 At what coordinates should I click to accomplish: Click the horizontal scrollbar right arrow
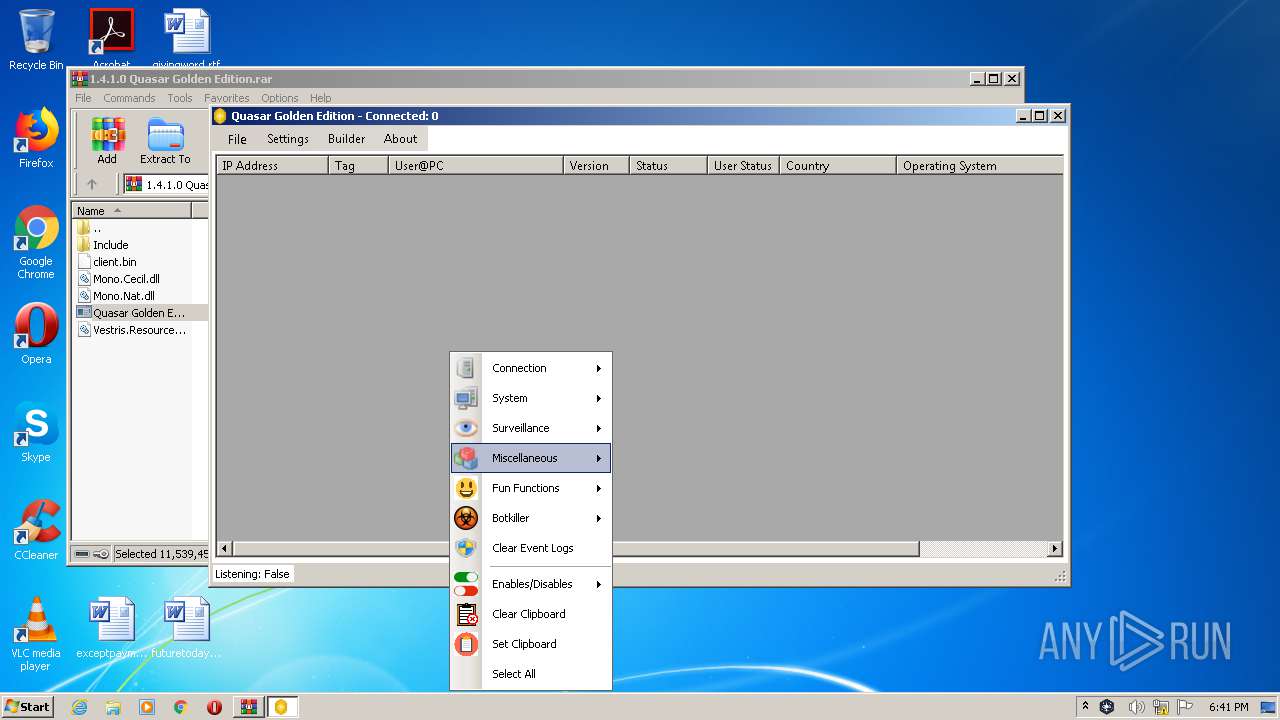(x=1054, y=549)
